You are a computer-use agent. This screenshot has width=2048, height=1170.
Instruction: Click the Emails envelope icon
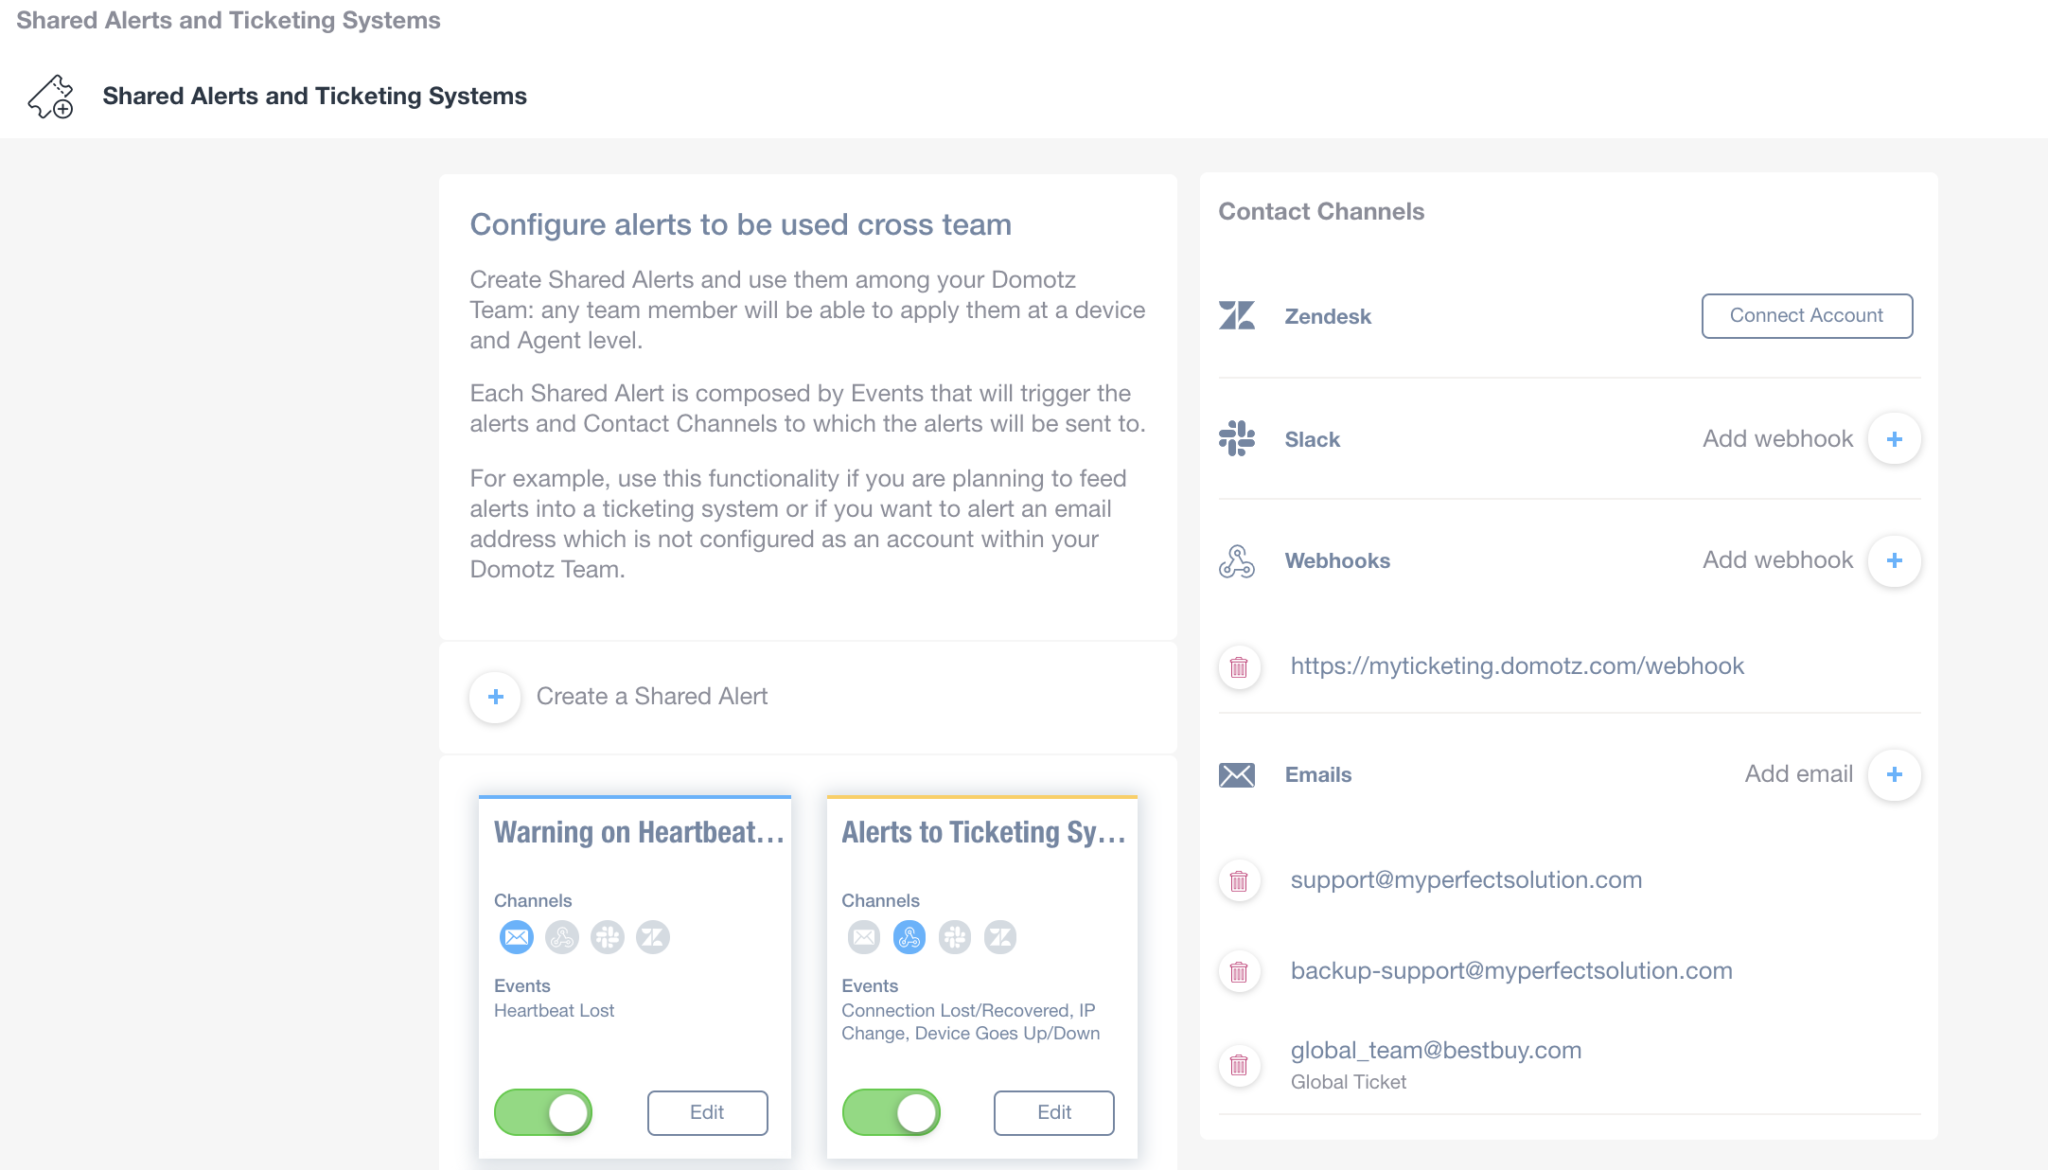pos(1237,775)
